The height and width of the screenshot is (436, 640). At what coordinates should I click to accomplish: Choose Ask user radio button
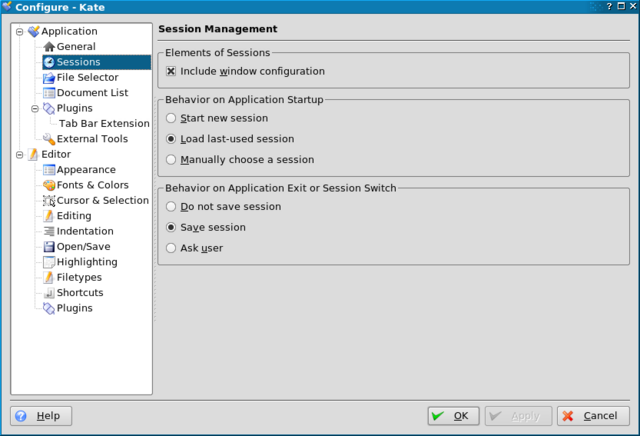[x=171, y=248]
